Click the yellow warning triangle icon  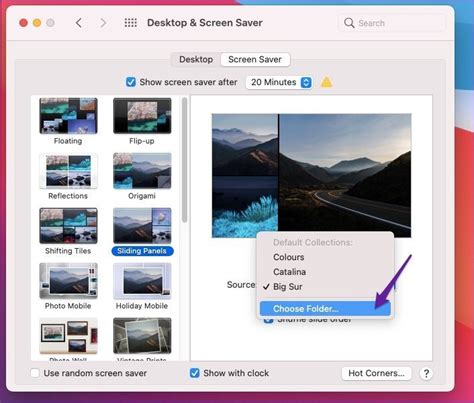coord(326,82)
